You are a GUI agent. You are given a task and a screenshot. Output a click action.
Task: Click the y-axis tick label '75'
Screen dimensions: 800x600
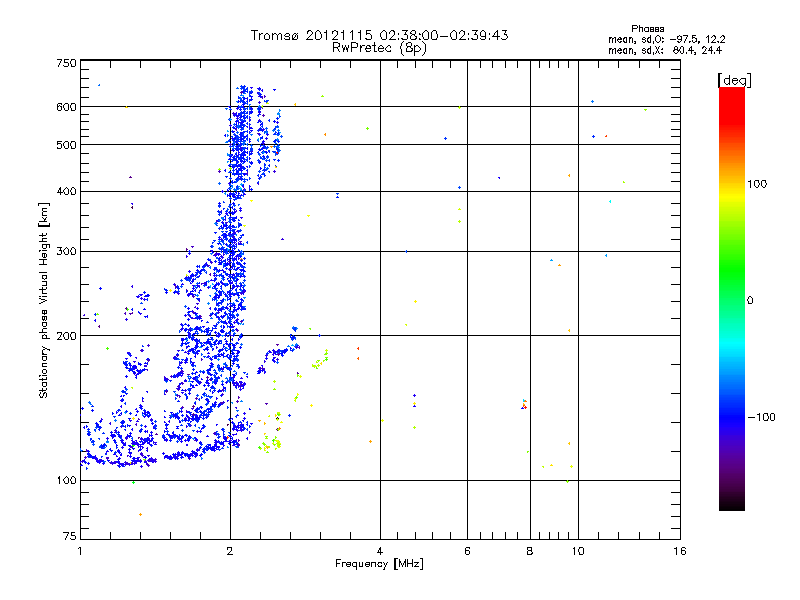[x=70, y=536]
